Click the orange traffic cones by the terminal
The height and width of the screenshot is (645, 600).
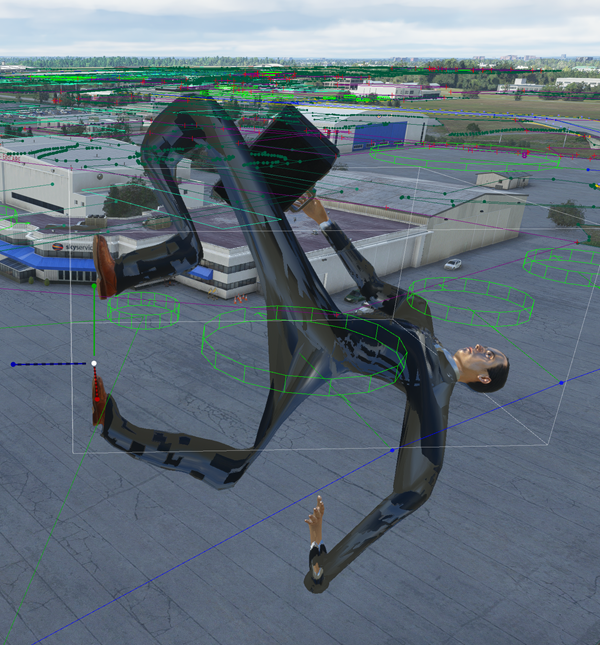240,297
